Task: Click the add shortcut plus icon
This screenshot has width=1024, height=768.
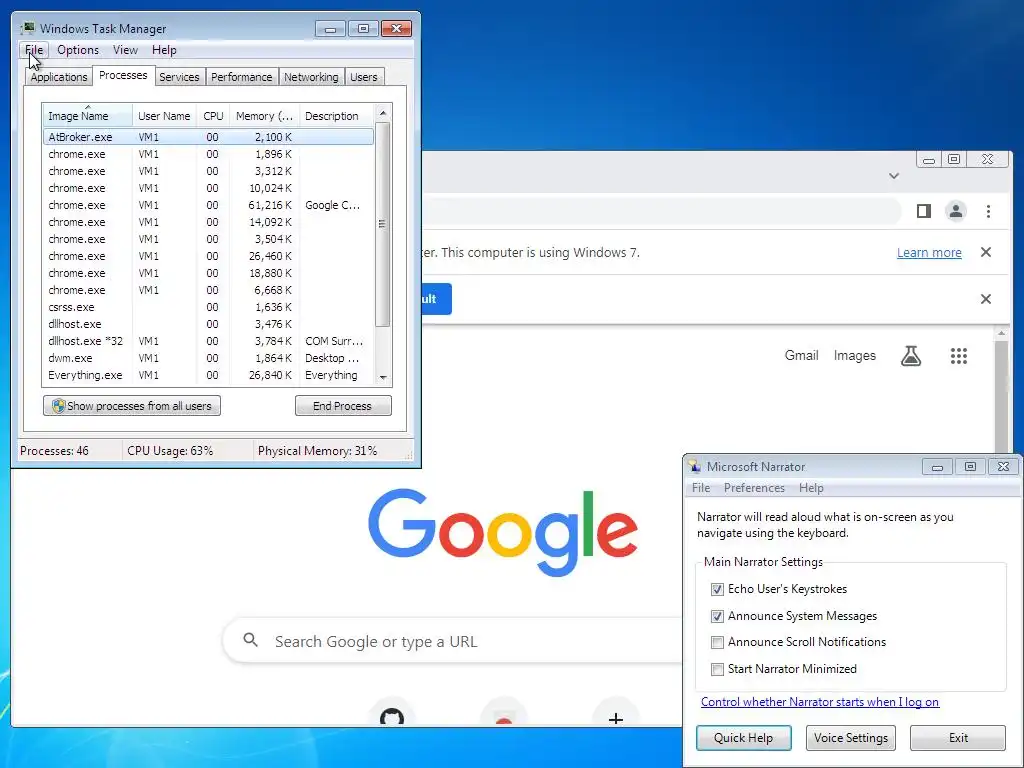Action: (x=615, y=718)
